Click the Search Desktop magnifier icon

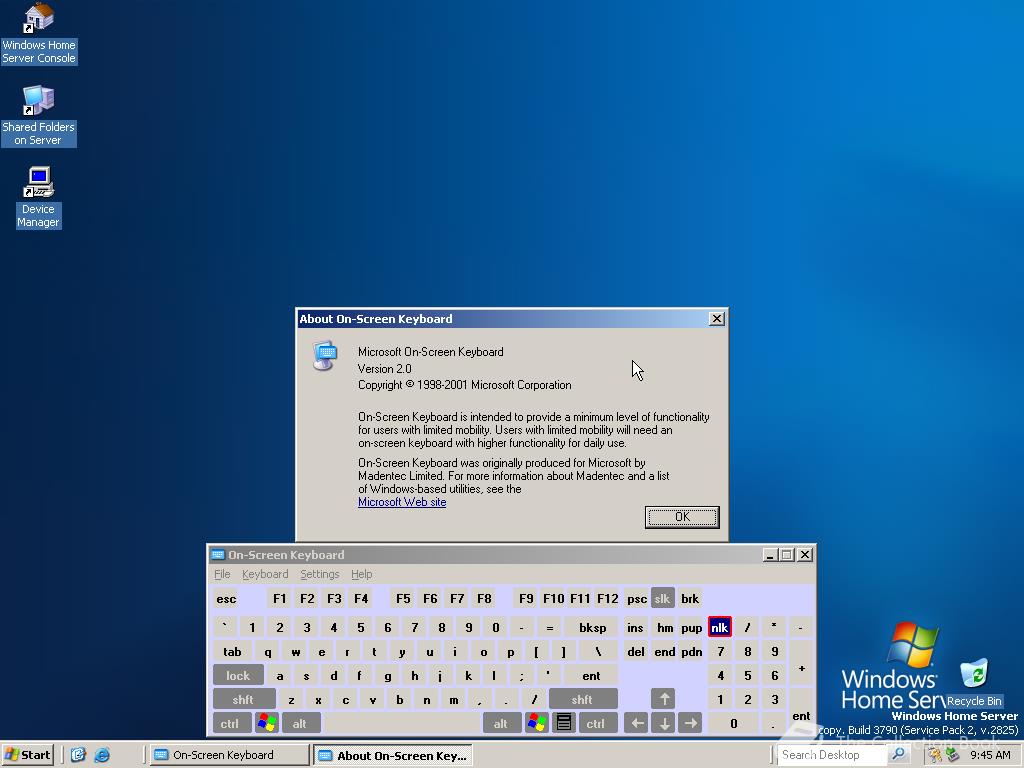coord(899,755)
